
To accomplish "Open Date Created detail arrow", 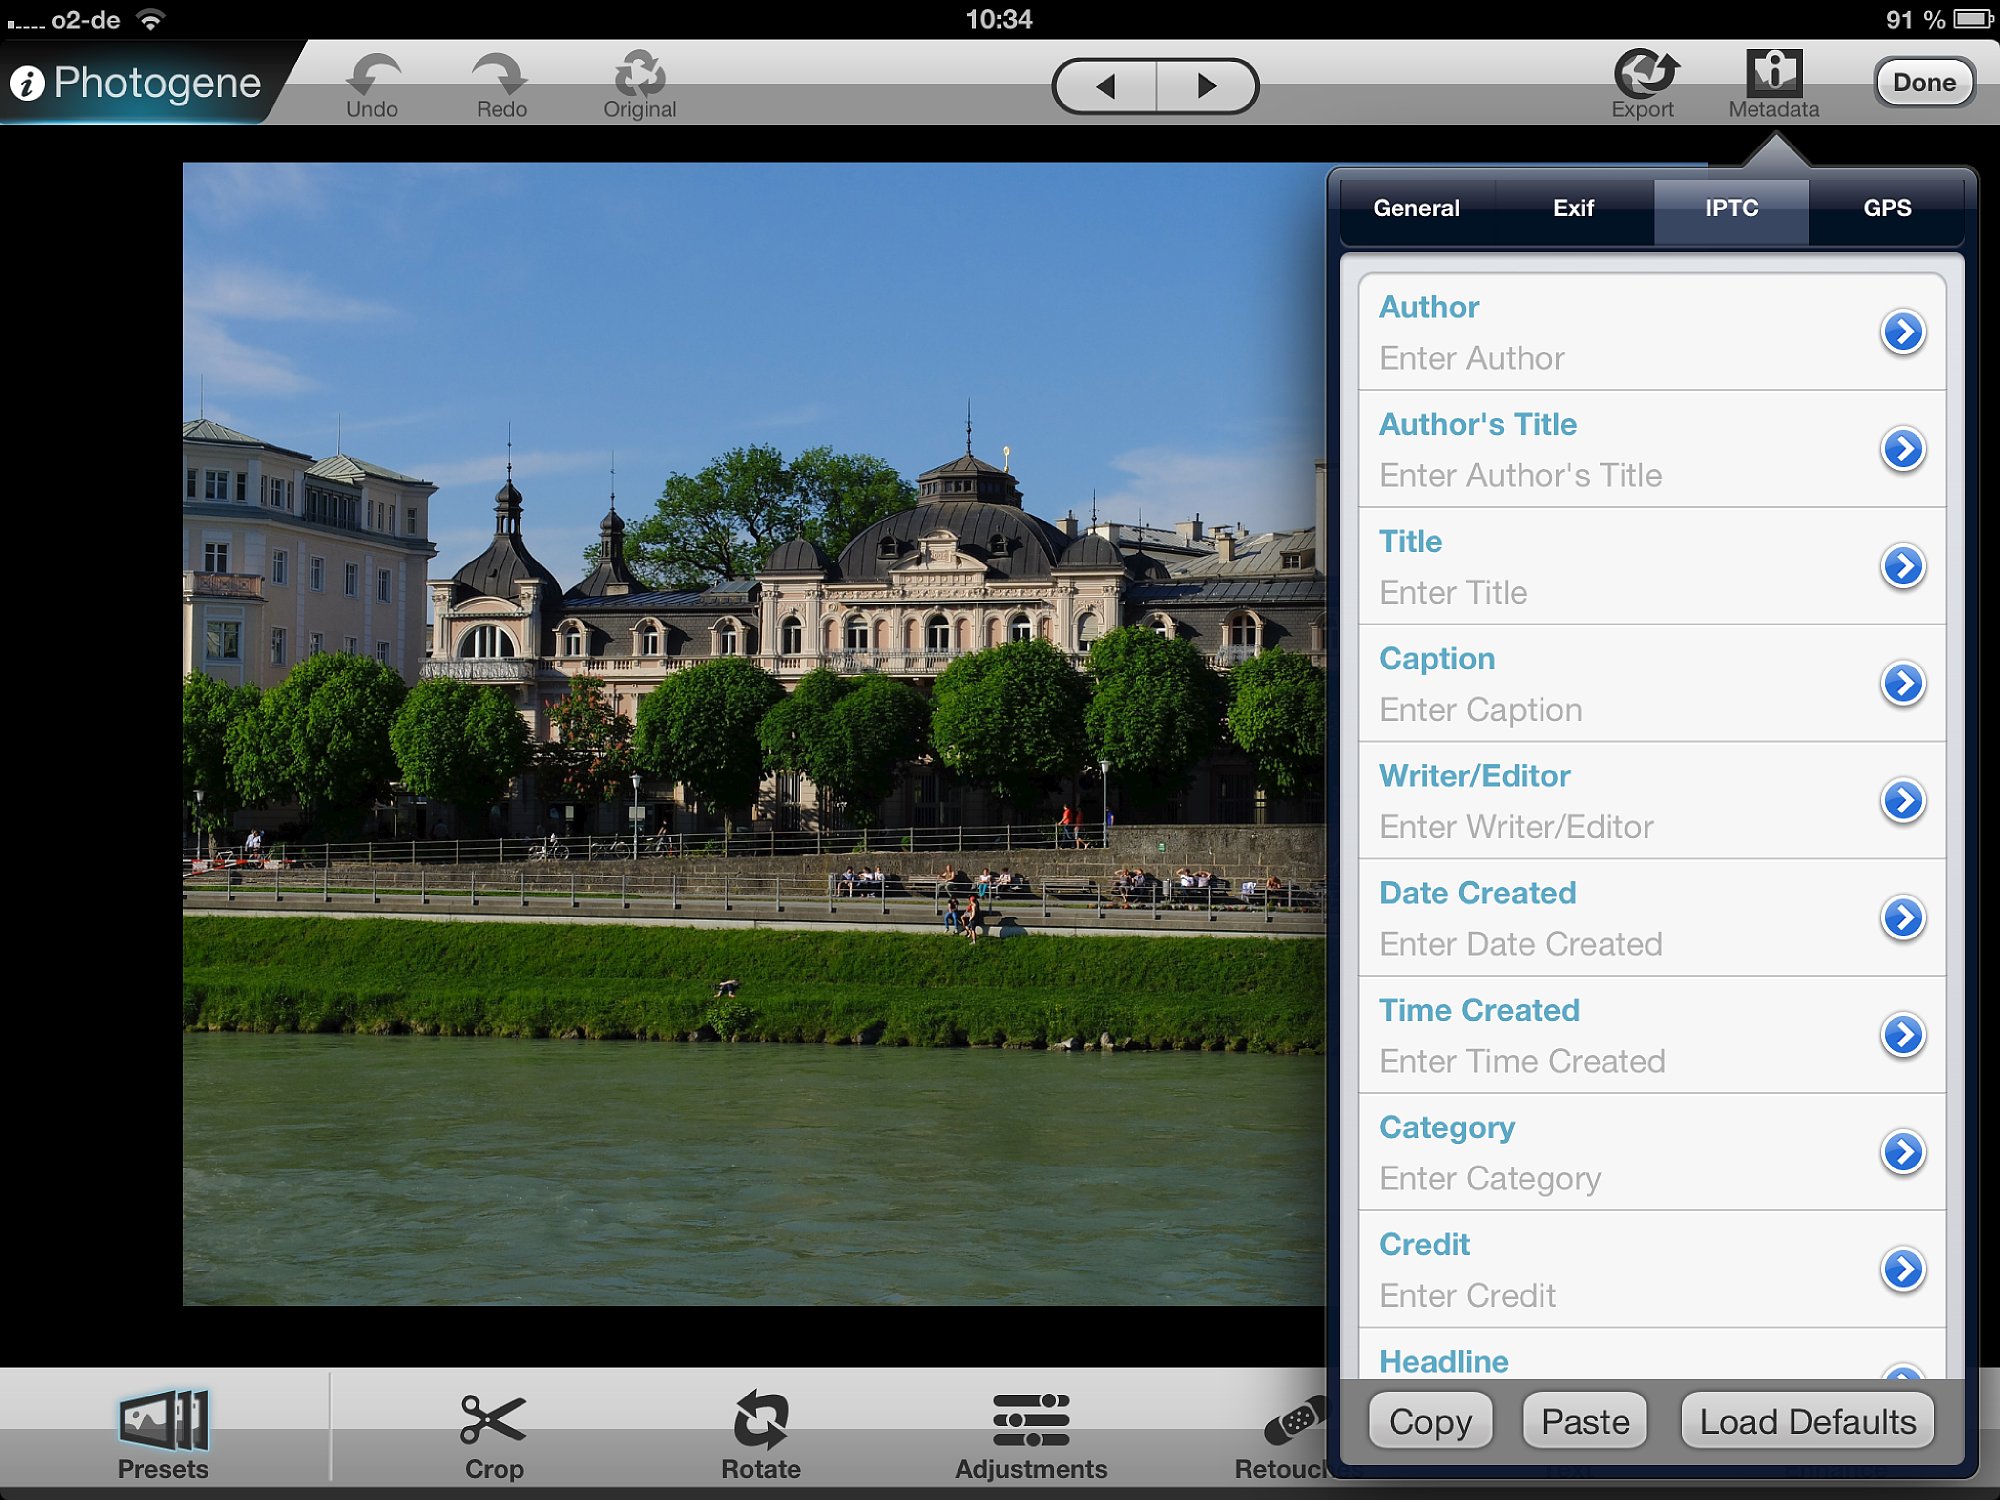I will click(1902, 918).
